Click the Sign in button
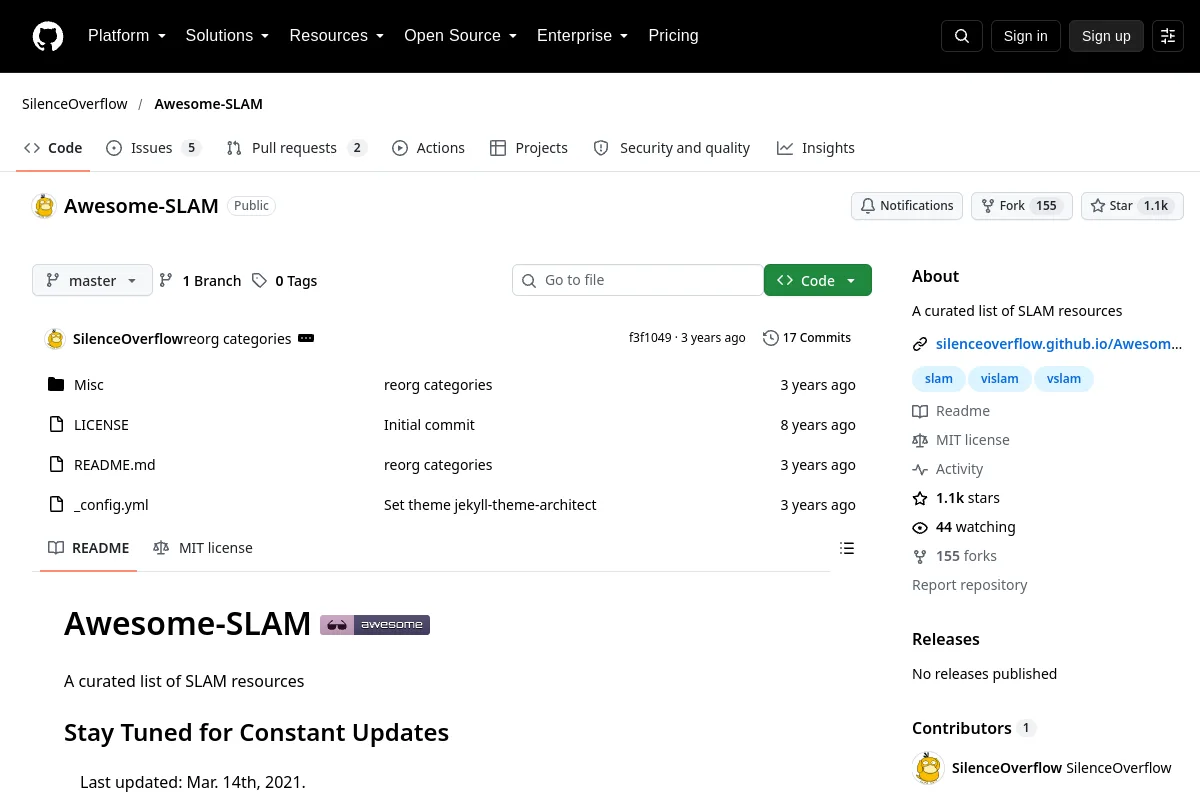The height and width of the screenshot is (800, 1200). tap(1025, 36)
